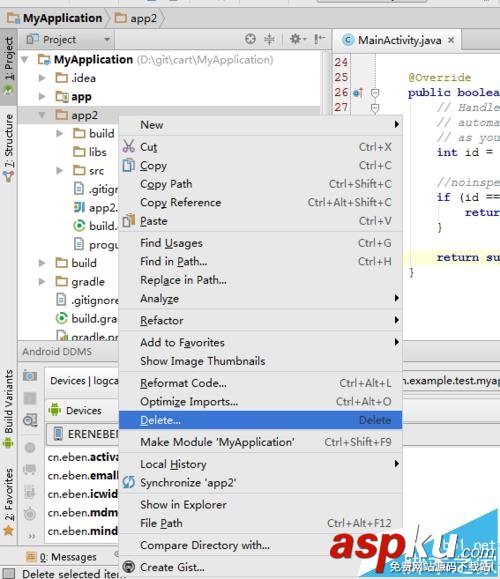Select Make Module 'MyApplication'
Viewport: 500px width, 579px height.
[260, 442]
